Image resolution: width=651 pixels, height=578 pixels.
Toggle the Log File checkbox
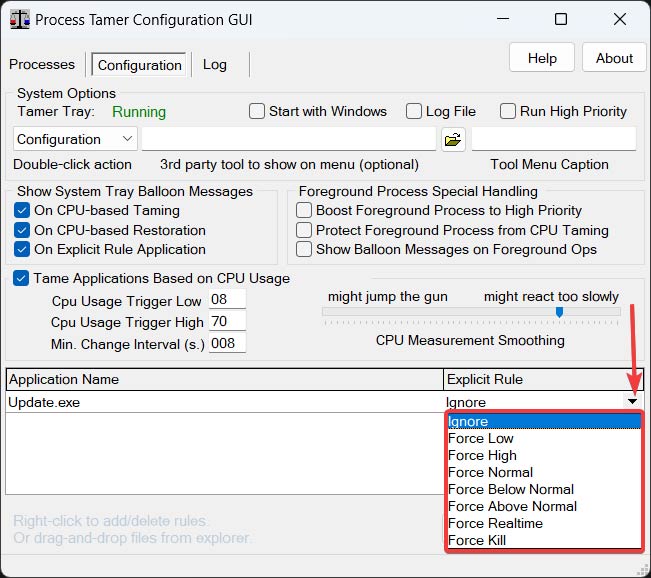pyautogui.click(x=414, y=112)
